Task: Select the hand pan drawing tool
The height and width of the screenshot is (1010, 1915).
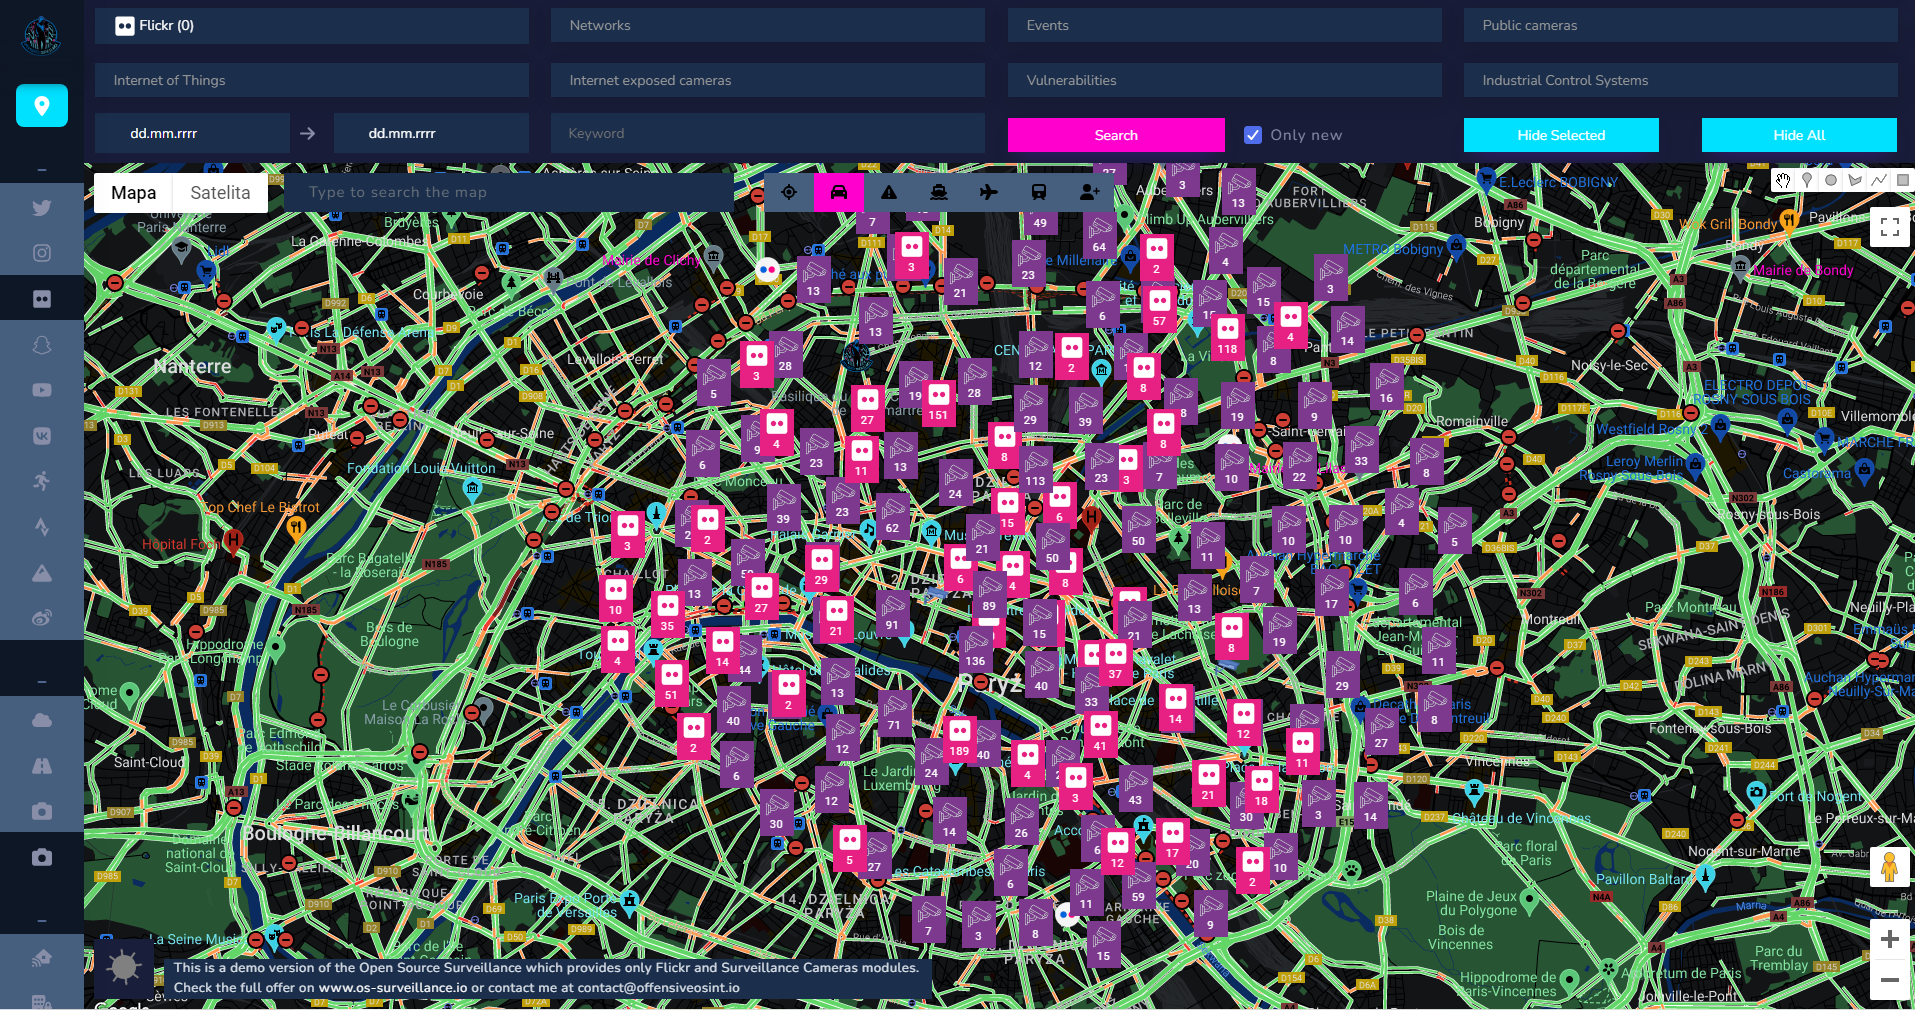Action: click(1783, 181)
